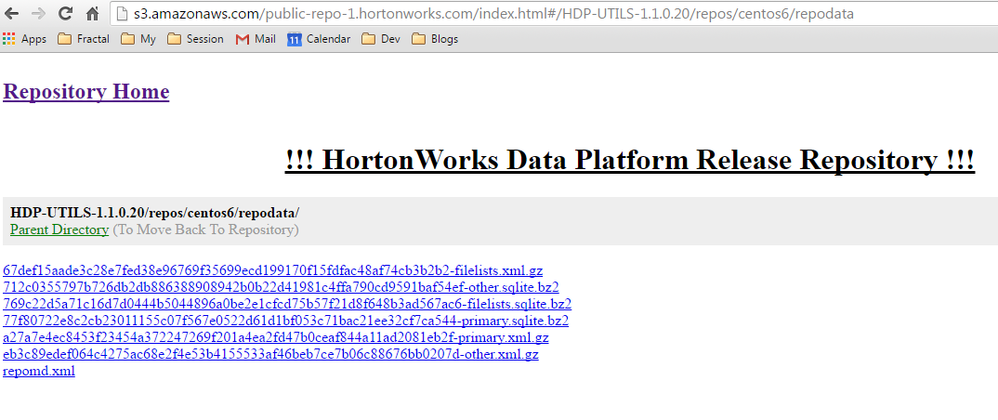Screen dimensions: 998x420
Task: Click the HDP-UTILS-1.1.0.20/repos/centos6/repodata/ path text
Action: pyautogui.click(x=155, y=213)
